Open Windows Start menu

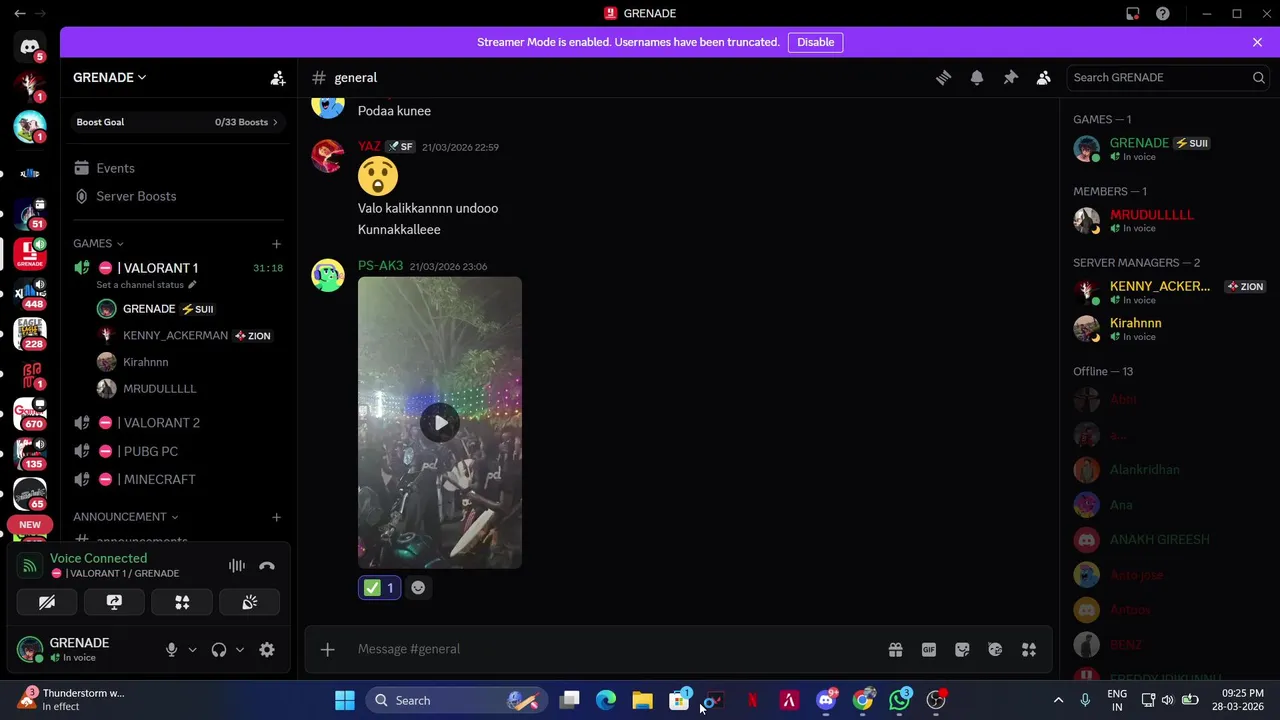pos(345,700)
